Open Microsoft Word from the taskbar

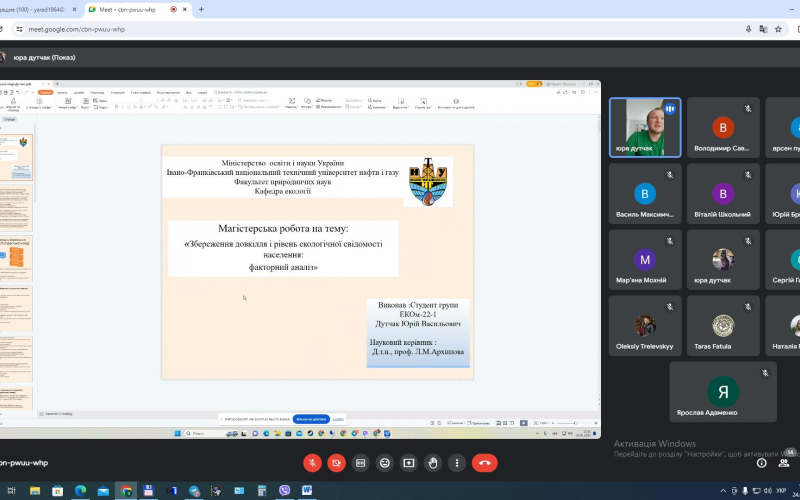[x=307, y=491]
